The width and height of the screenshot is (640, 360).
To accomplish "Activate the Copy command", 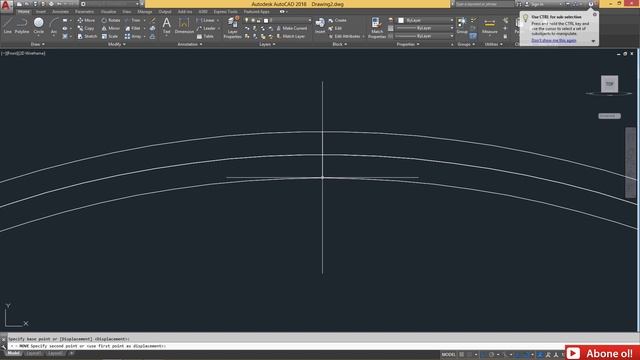I will point(86,28).
